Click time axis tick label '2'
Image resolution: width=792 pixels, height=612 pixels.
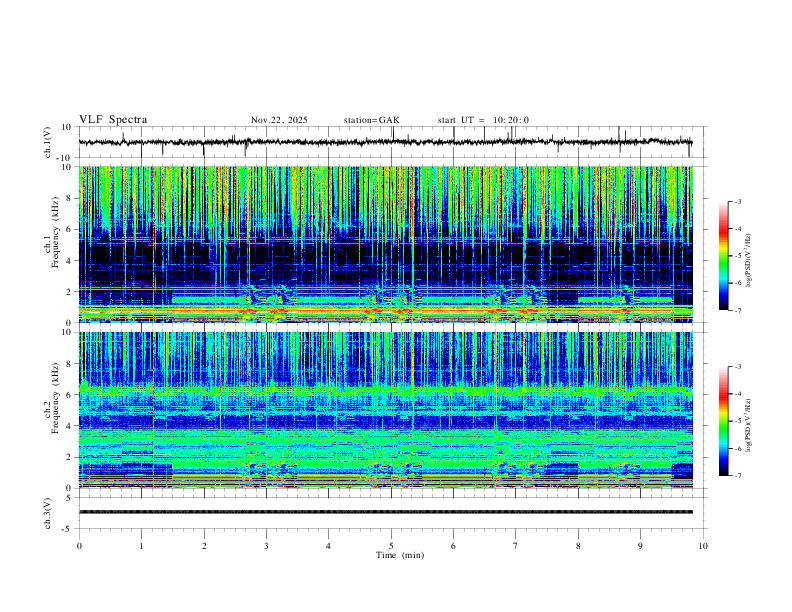(x=204, y=546)
